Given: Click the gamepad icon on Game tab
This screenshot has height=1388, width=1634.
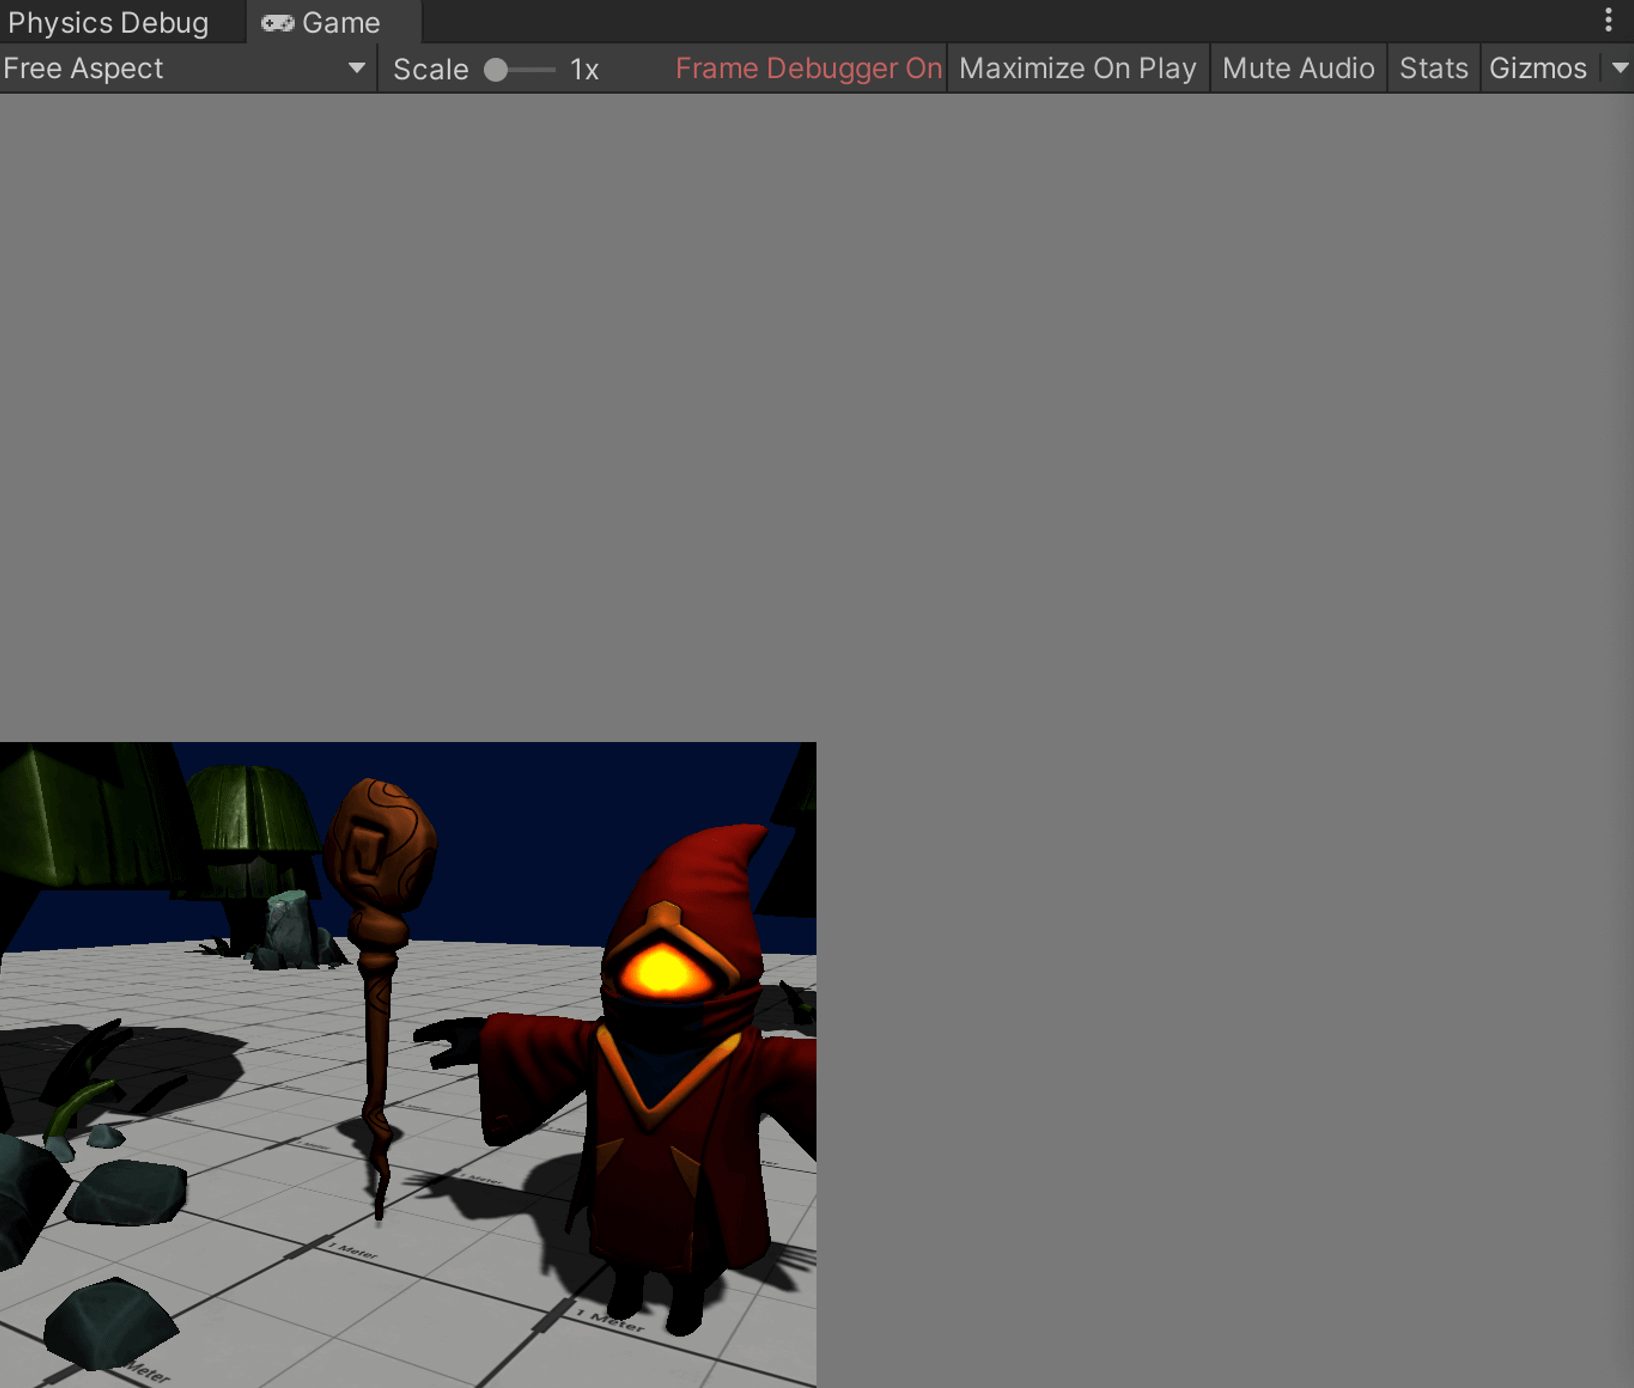Looking at the screenshot, I should coord(277,23).
